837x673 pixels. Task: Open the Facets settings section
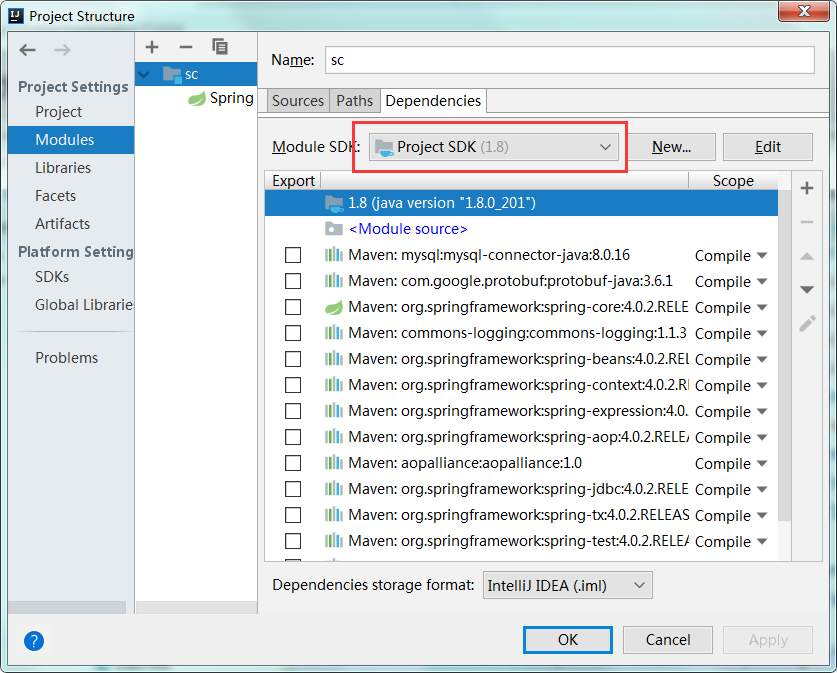pos(56,196)
